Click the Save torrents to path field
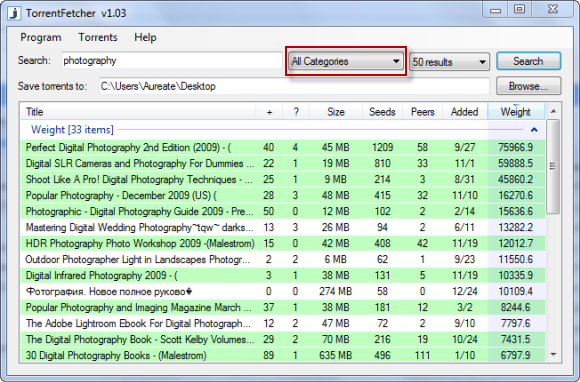 click(x=294, y=86)
